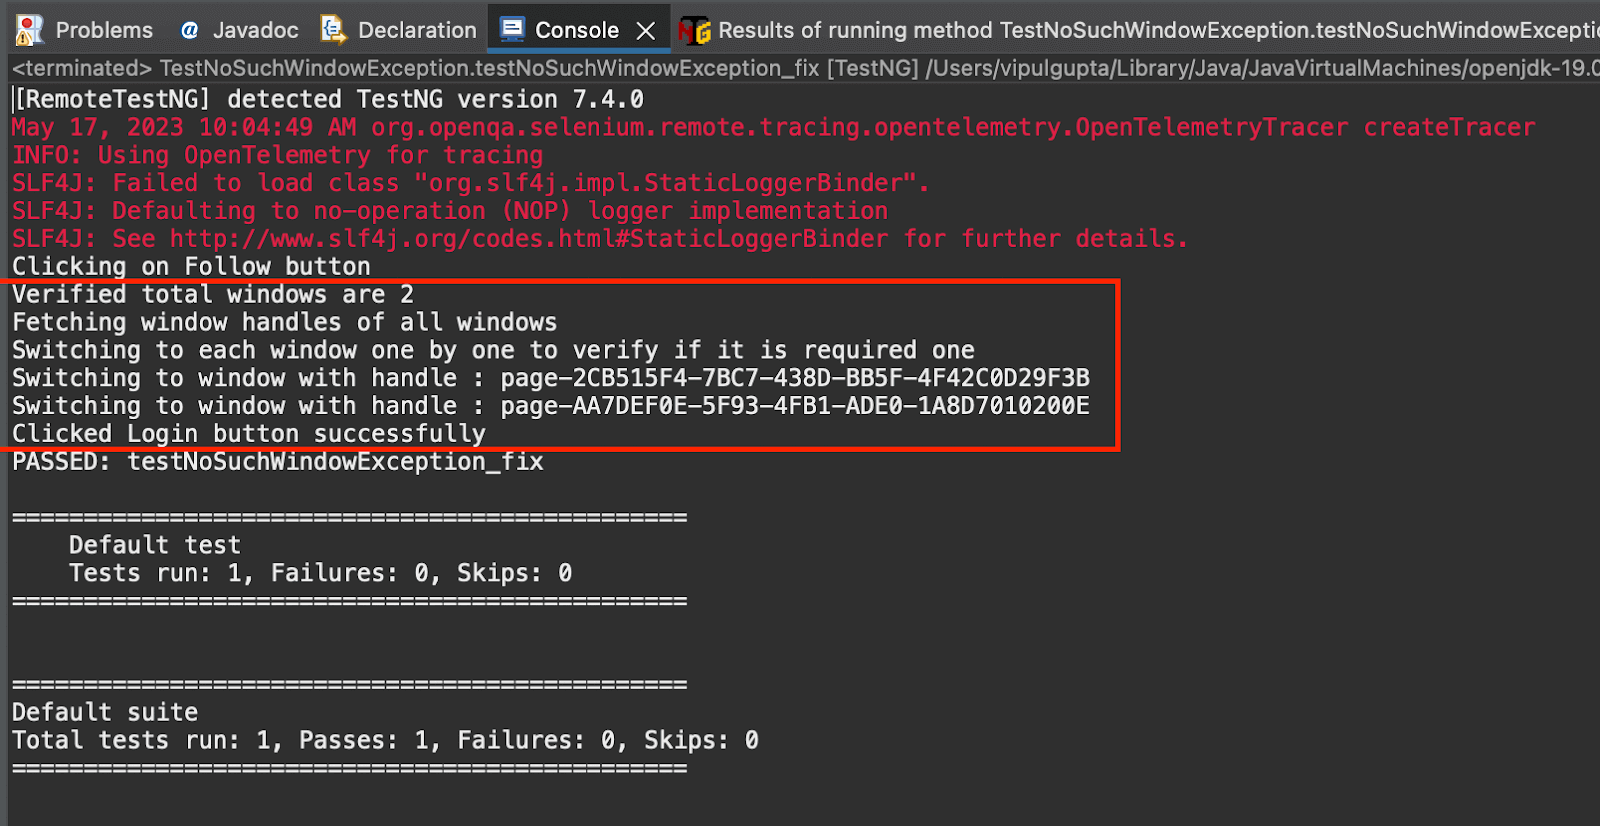Click "Total tests run: 1, Passes: 1" line

point(385,740)
